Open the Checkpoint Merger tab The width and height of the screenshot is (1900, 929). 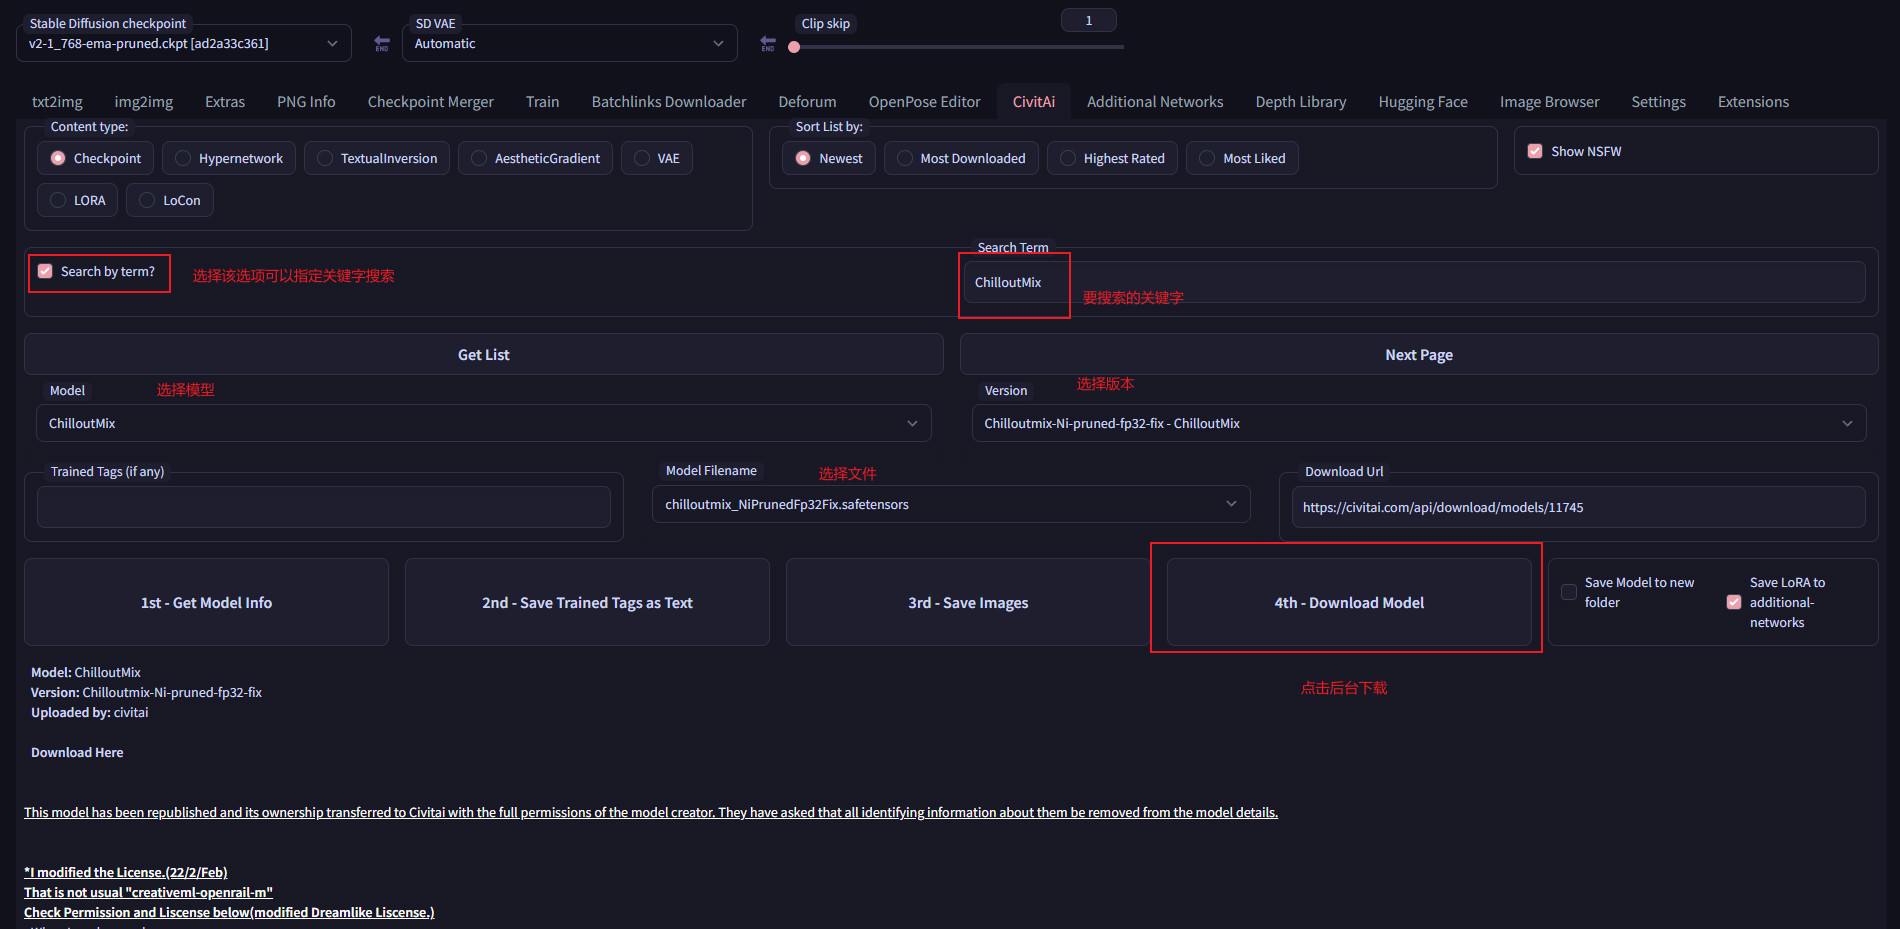pos(431,102)
